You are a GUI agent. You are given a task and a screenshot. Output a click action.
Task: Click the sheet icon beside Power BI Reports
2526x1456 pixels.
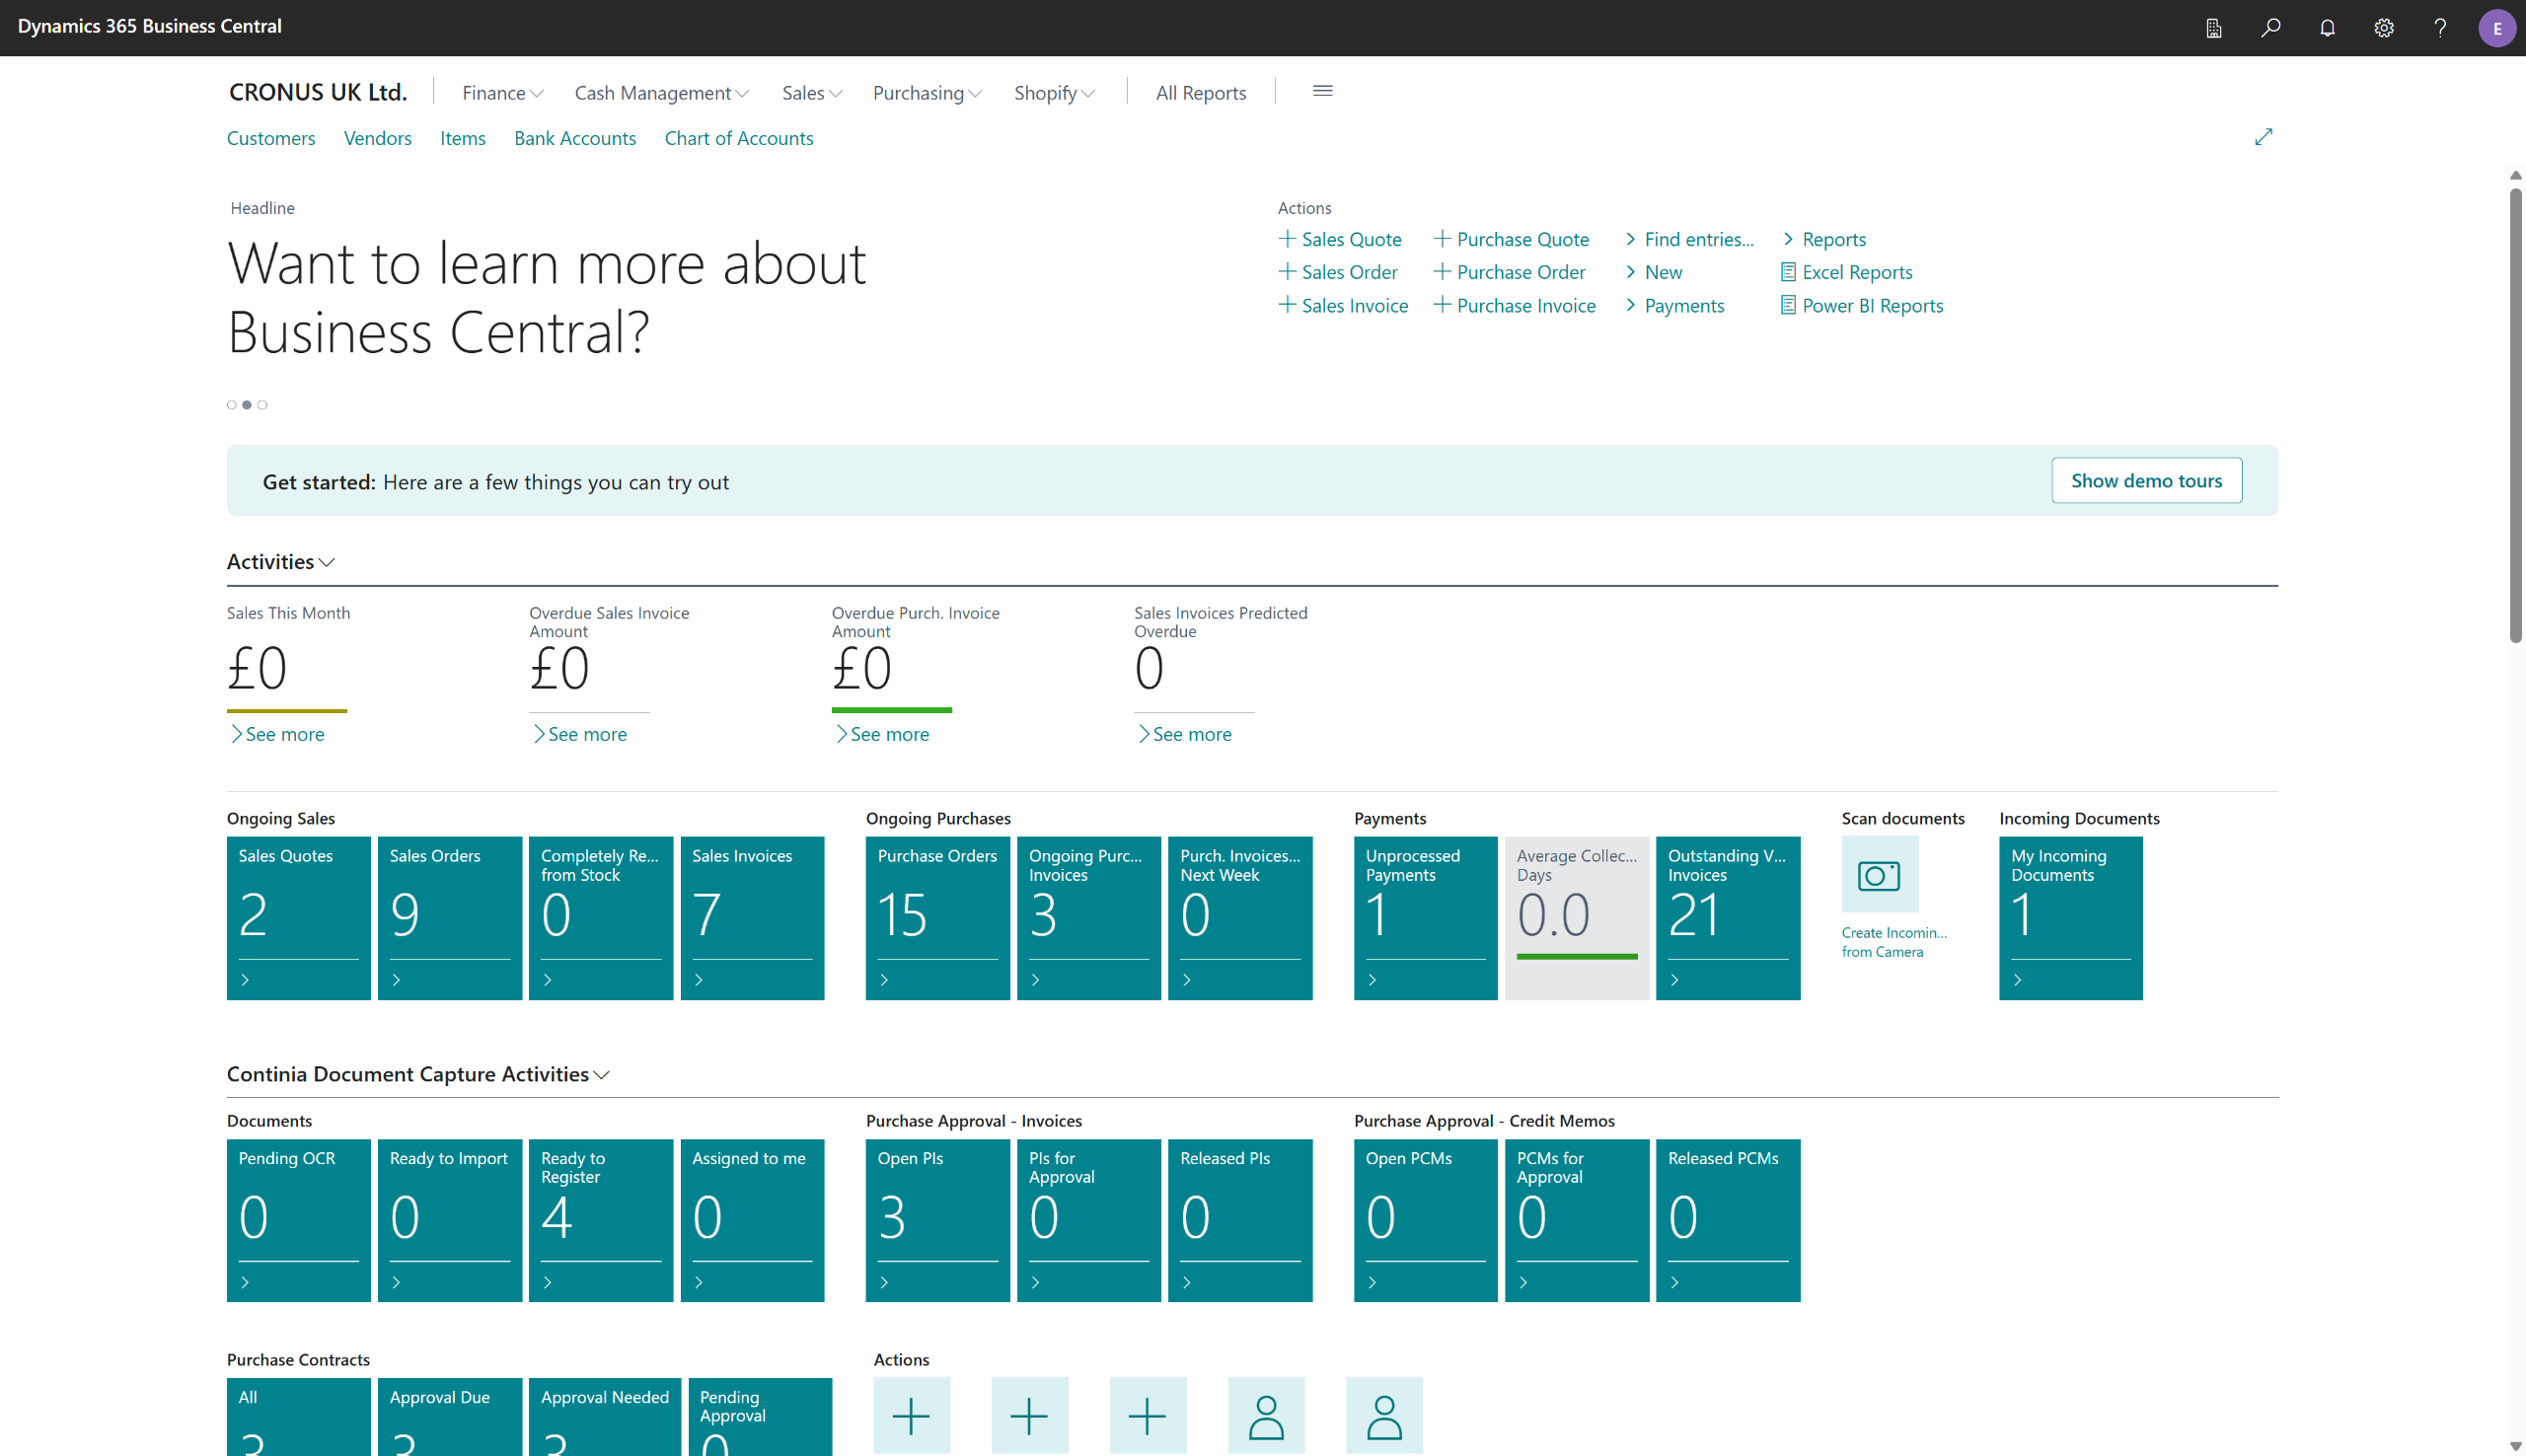(x=1788, y=305)
